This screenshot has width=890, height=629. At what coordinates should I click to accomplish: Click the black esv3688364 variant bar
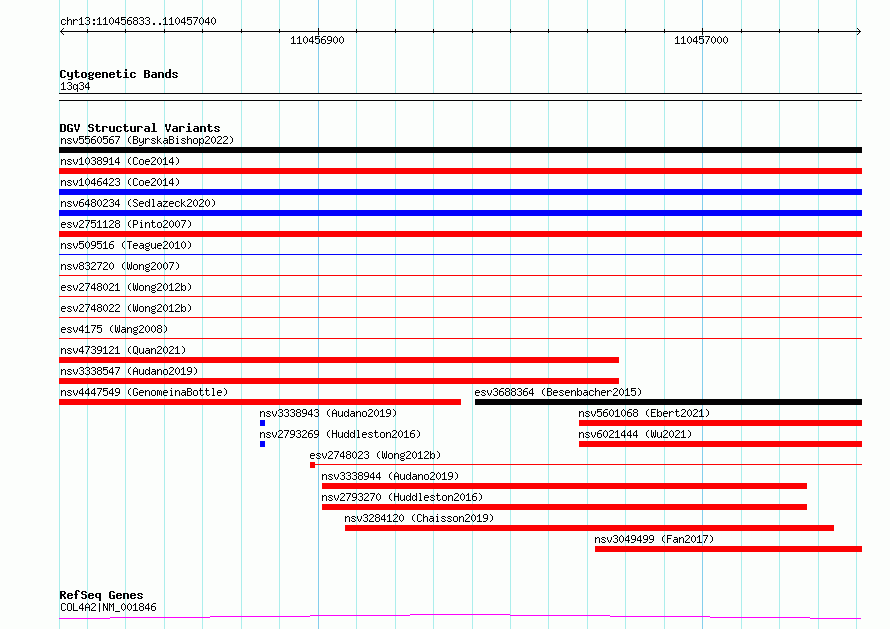click(668, 402)
